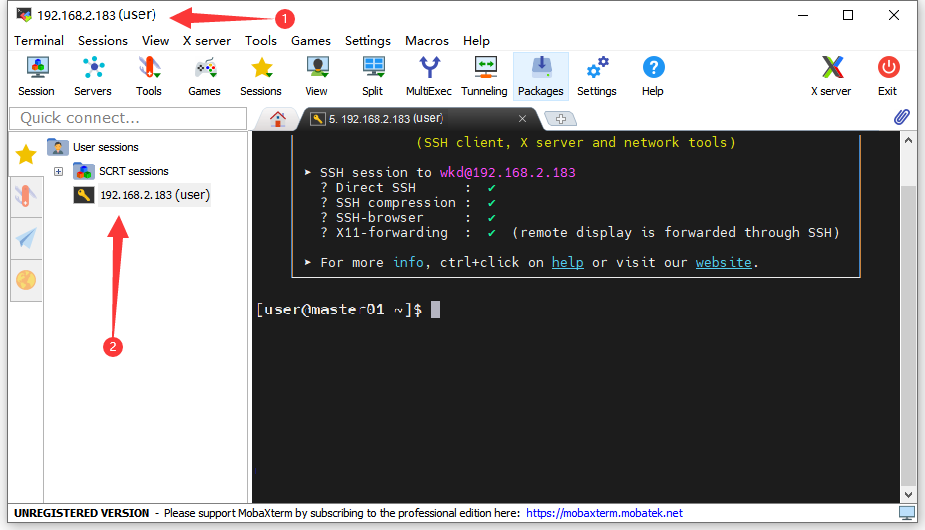Open the X server menu

[x=206, y=41]
